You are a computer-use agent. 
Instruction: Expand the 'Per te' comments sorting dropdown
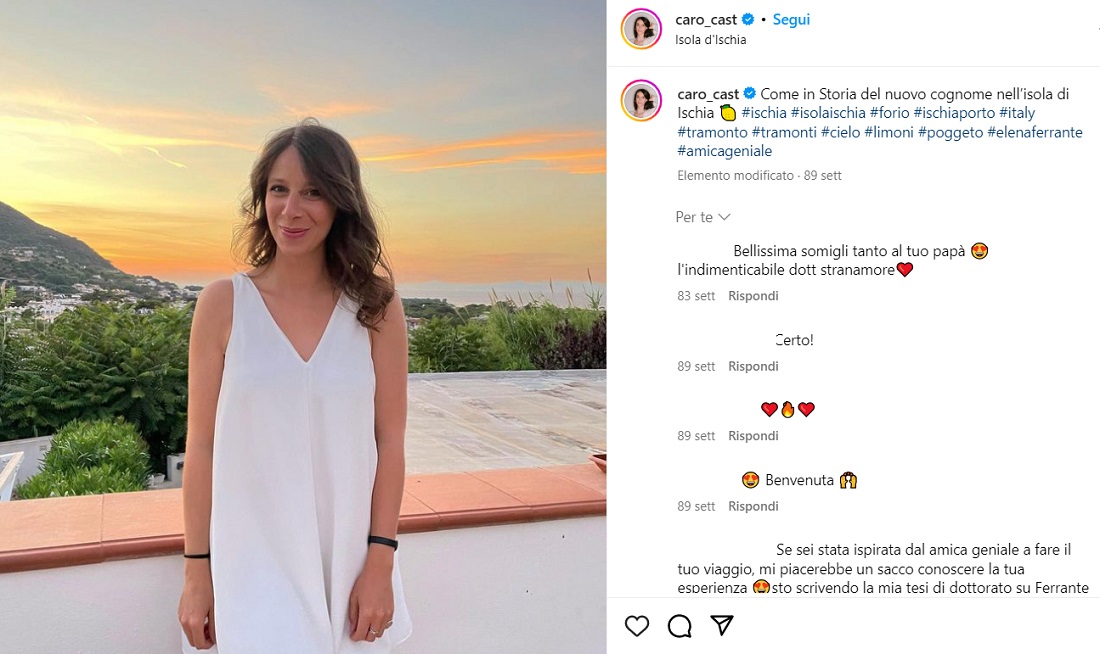pos(703,217)
